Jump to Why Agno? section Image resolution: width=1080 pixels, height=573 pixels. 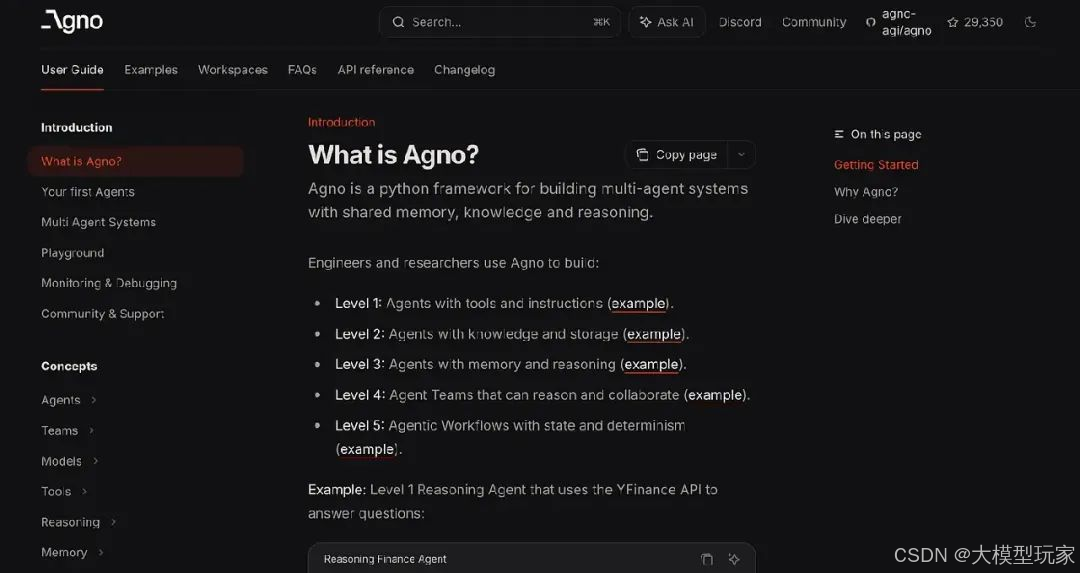(x=866, y=192)
